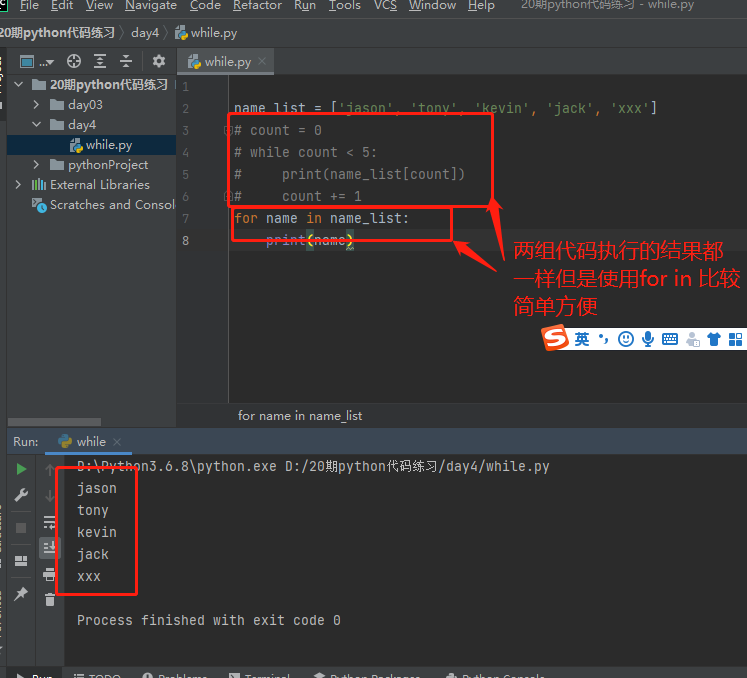Screen dimensions: 747x678
Task: Click Select Opened File target icon
Action: [74, 61]
